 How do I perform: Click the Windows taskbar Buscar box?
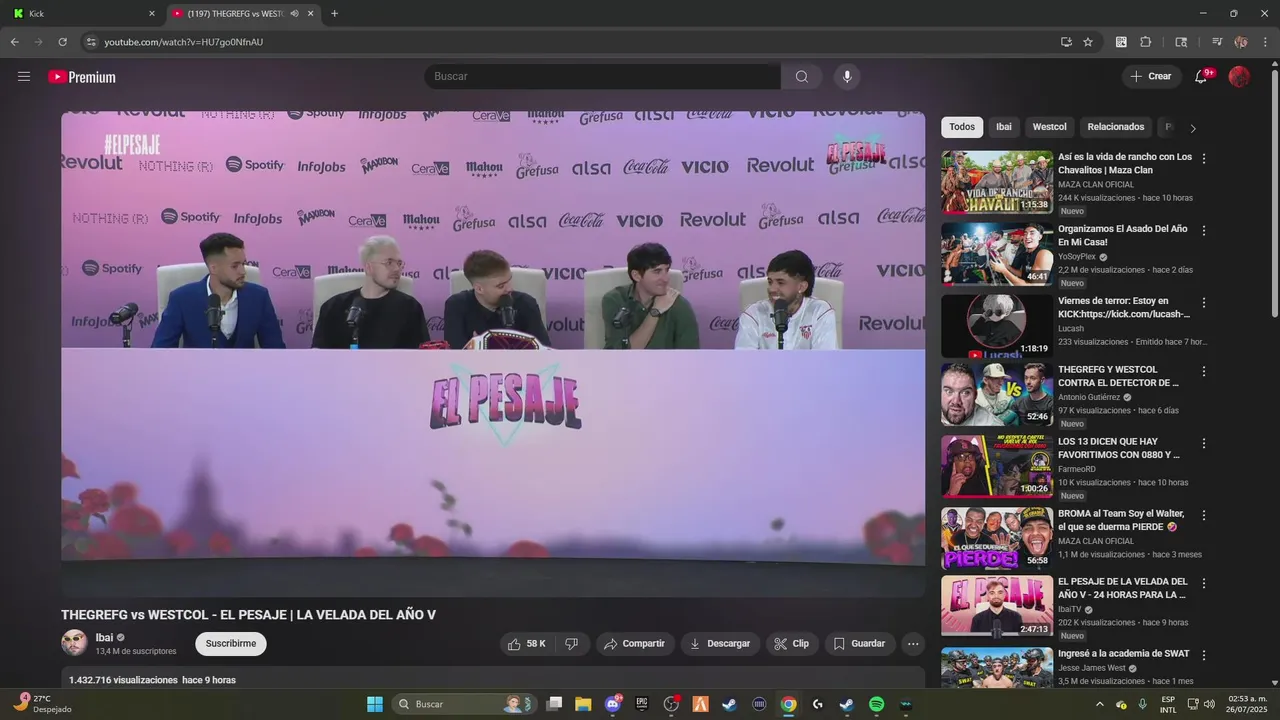pyautogui.click(x=465, y=704)
